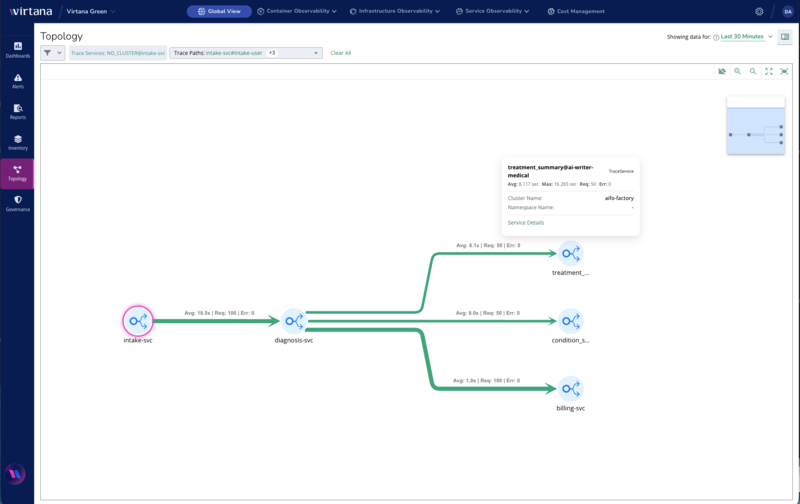This screenshot has height=504, width=800.
Task: Fit topology graph to screen
Action: pyautogui.click(x=784, y=71)
